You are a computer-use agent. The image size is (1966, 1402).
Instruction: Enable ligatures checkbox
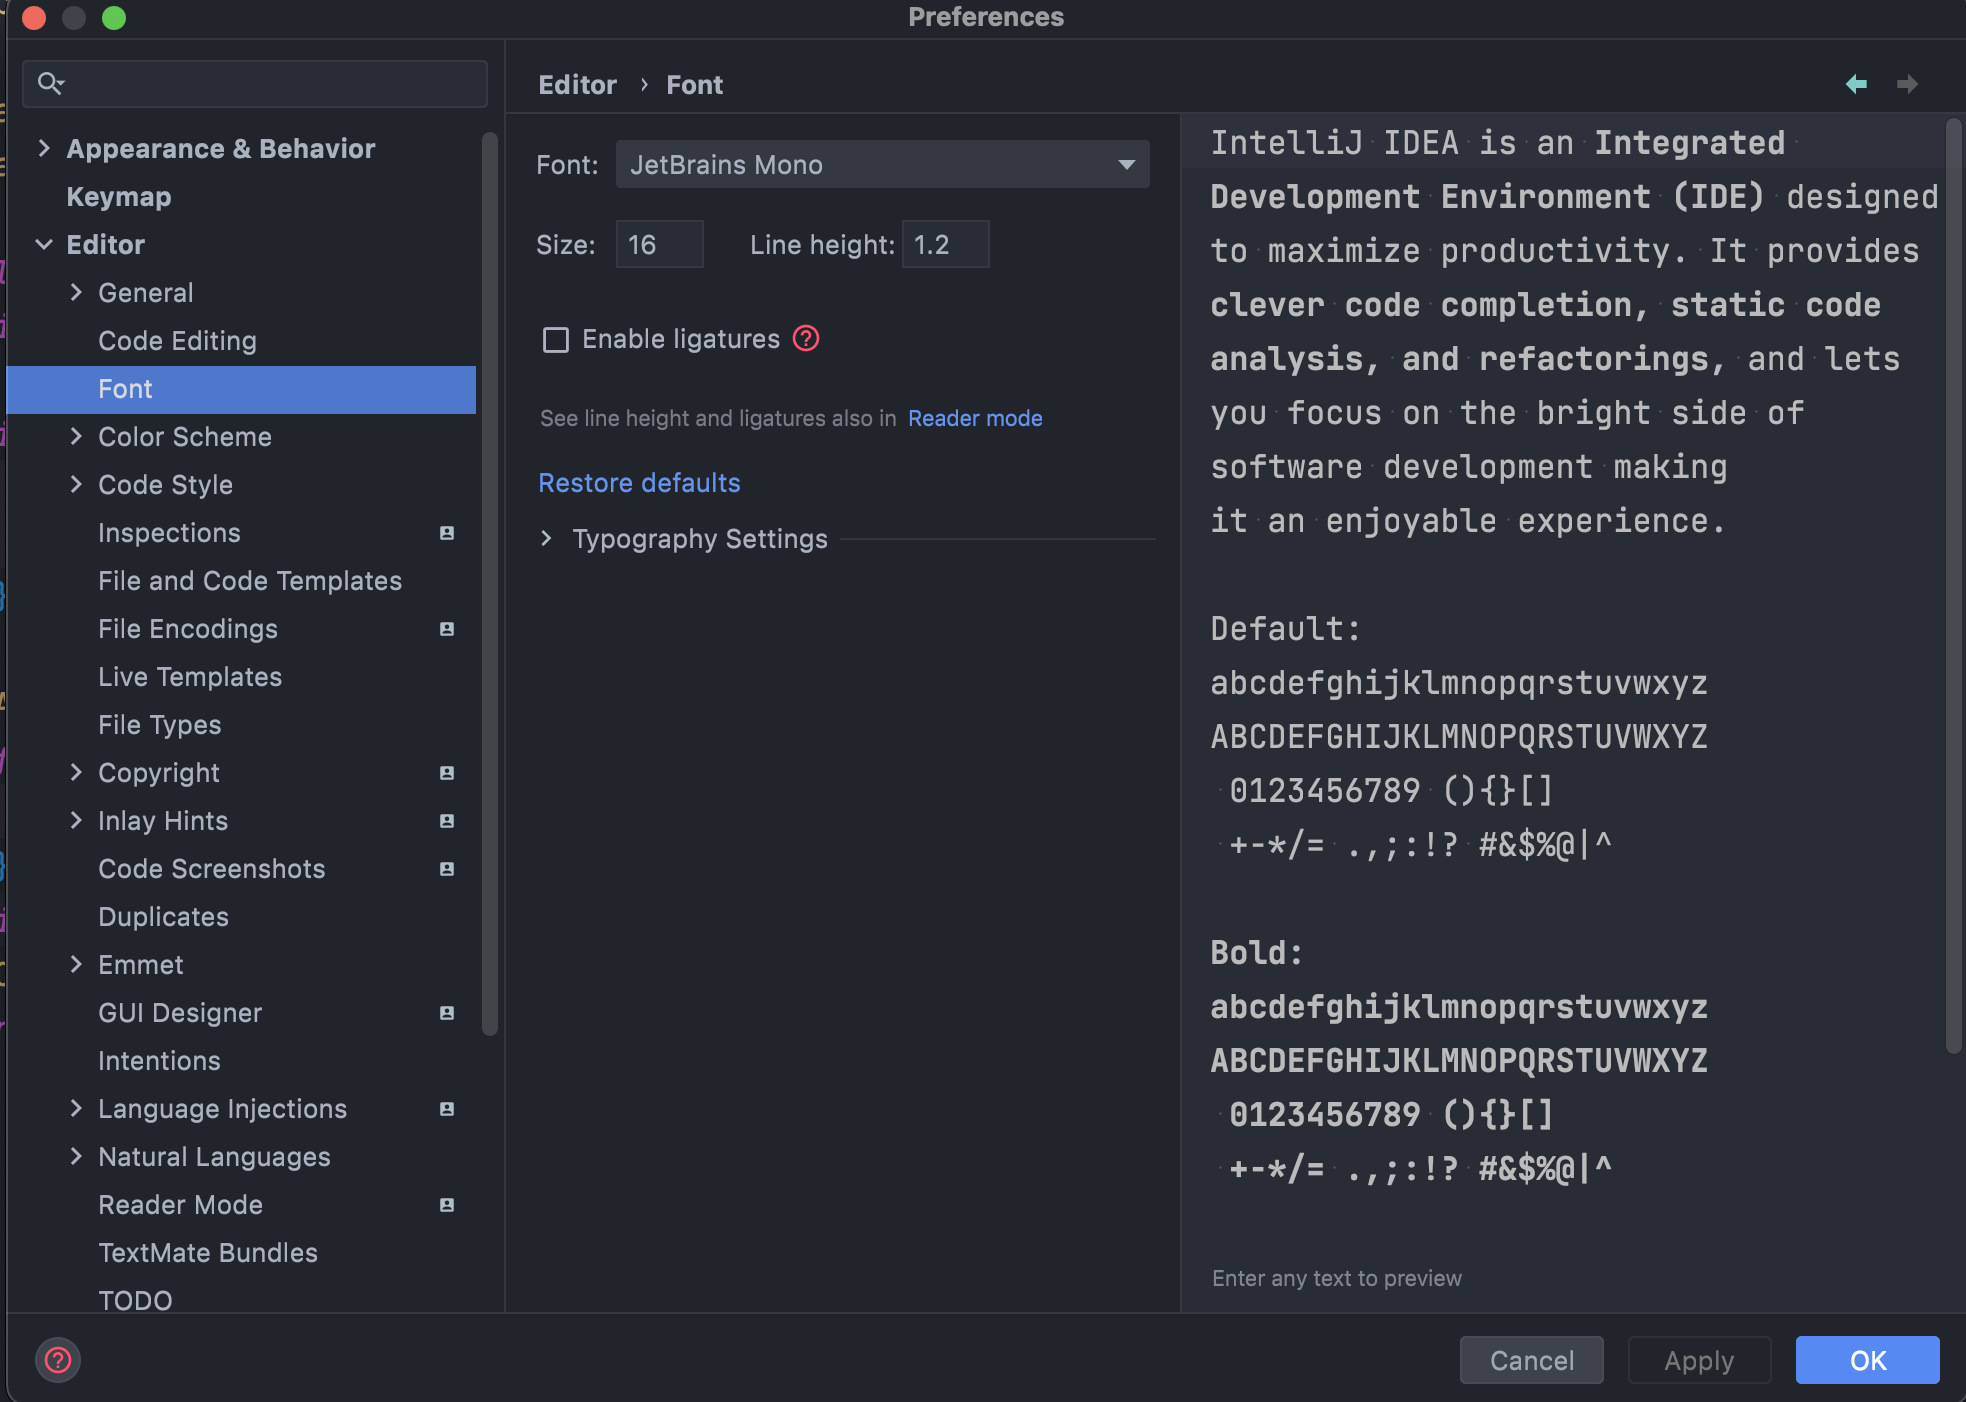[556, 340]
